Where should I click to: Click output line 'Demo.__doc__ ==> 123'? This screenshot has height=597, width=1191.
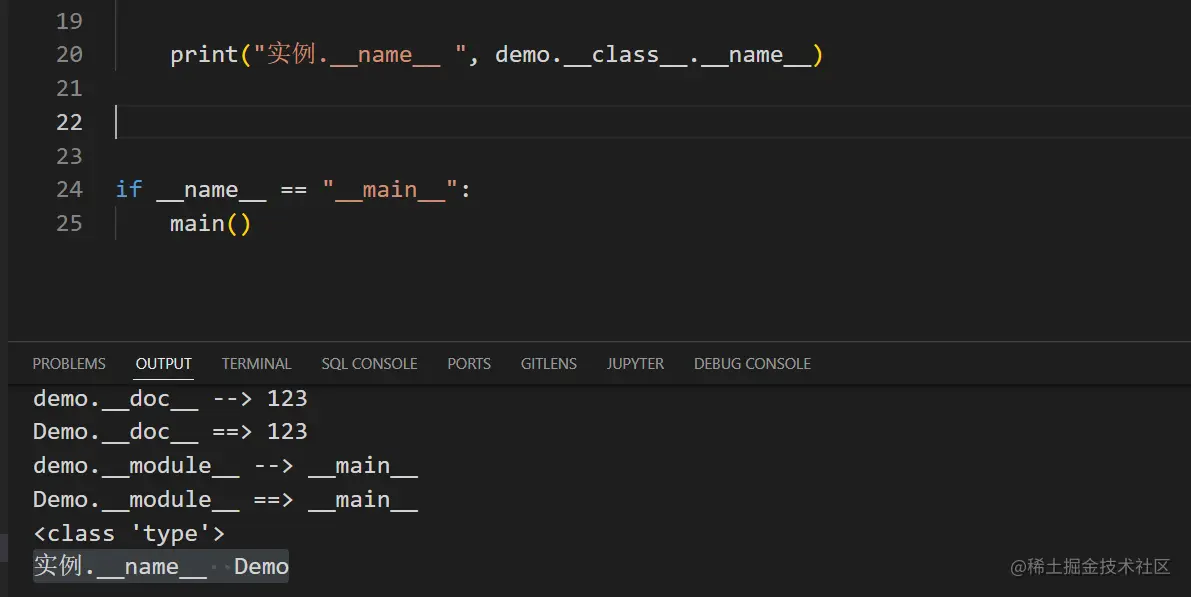click(170, 431)
